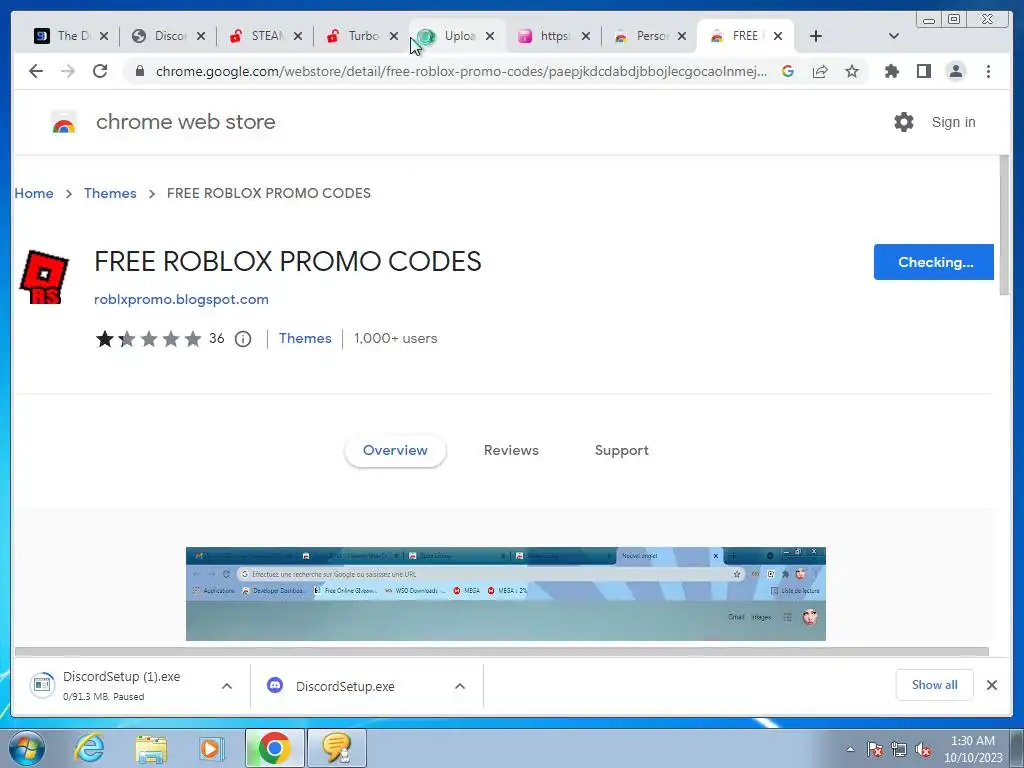Click Show all downloads button
1024x768 pixels.
point(935,685)
